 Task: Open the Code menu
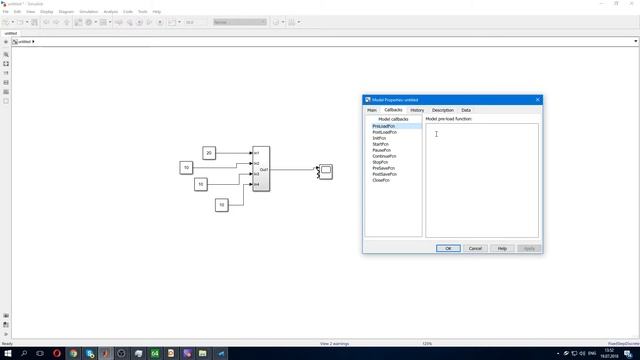coord(128,12)
